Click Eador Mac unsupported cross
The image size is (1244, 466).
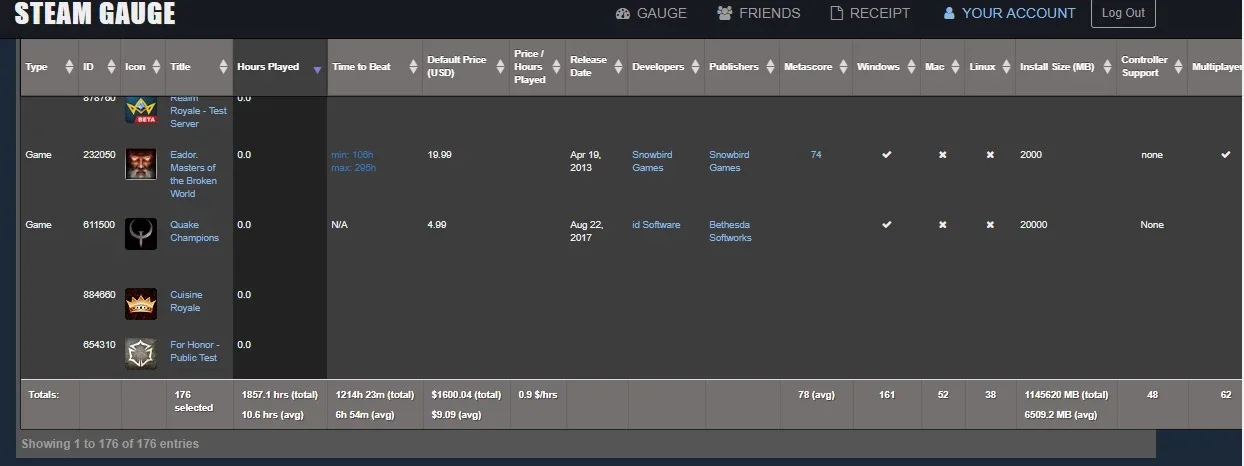point(942,155)
